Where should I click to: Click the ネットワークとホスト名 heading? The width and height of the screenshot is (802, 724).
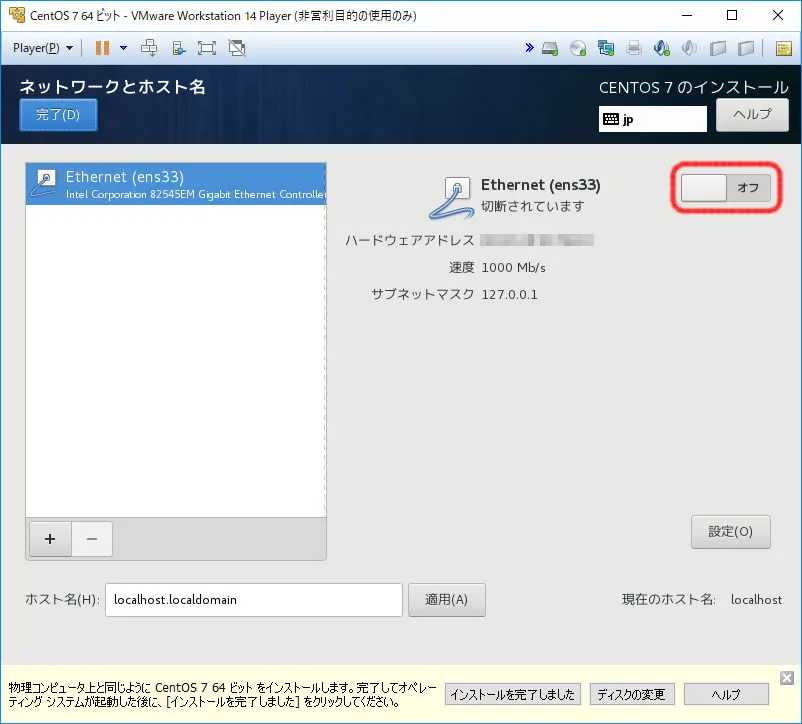coord(112,86)
